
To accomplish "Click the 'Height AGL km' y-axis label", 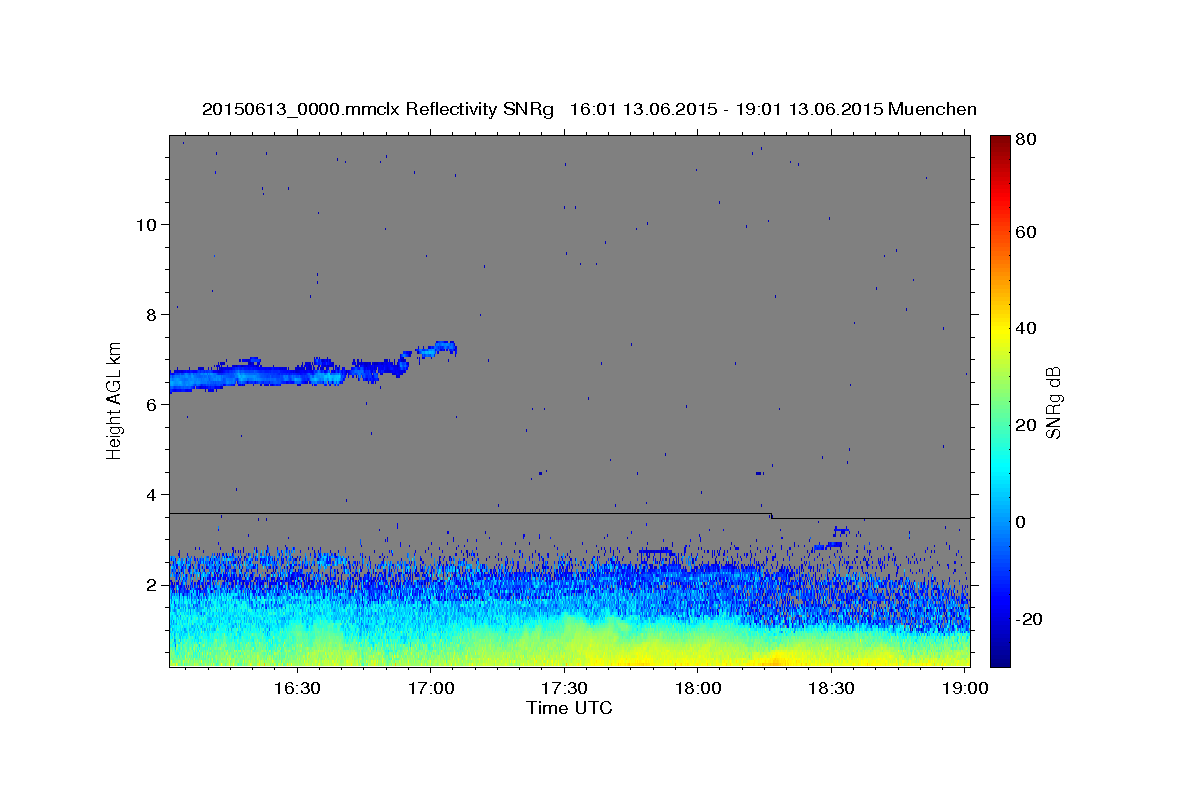I will (x=114, y=400).
